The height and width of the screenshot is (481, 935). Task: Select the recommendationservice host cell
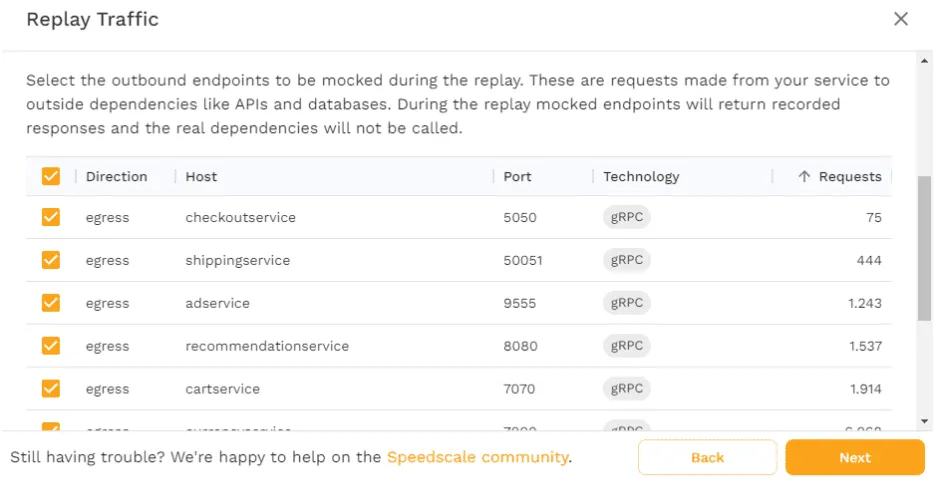click(x=267, y=346)
